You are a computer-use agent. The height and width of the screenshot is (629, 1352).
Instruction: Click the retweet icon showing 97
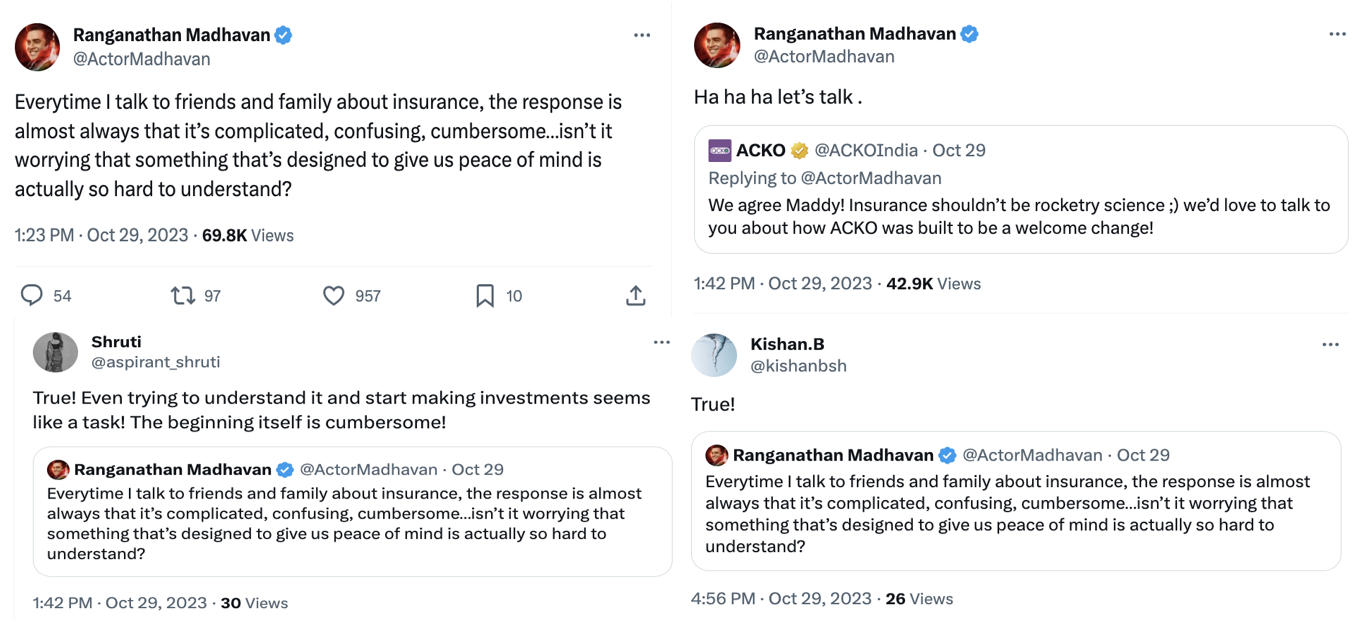tap(182, 295)
